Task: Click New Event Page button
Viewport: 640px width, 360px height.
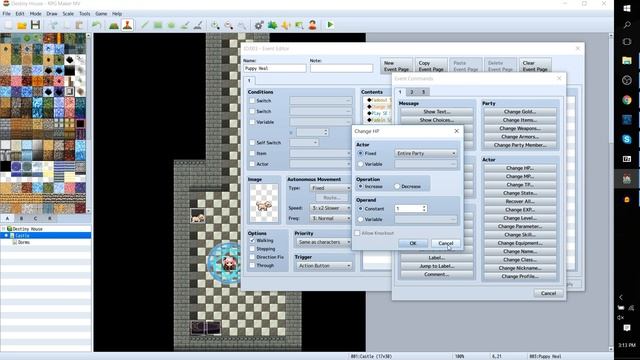Action: coord(396,66)
